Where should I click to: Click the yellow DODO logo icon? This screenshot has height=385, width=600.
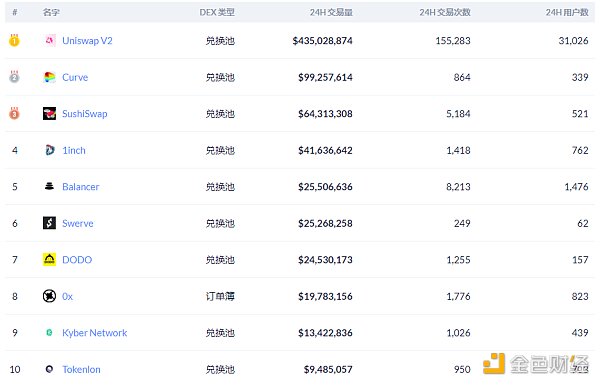click(x=49, y=259)
